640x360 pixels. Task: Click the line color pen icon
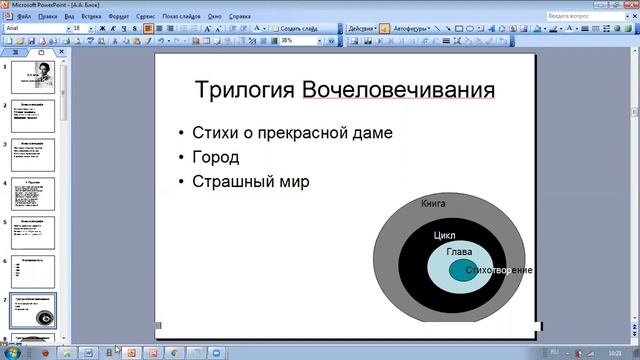point(553,29)
